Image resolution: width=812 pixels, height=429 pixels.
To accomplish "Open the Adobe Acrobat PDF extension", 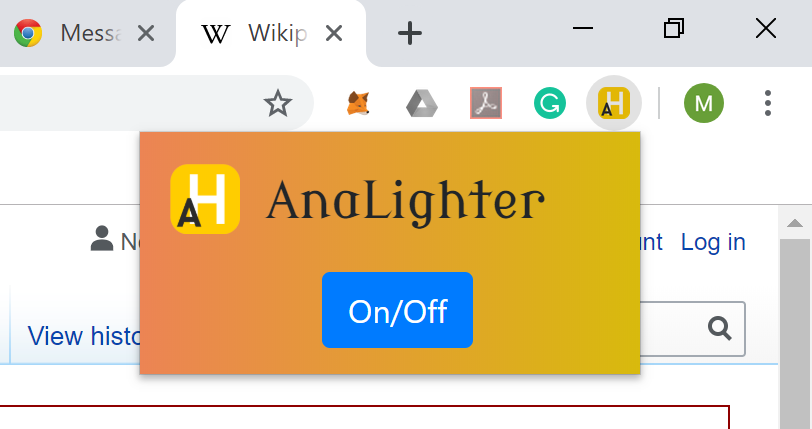I will click(486, 103).
